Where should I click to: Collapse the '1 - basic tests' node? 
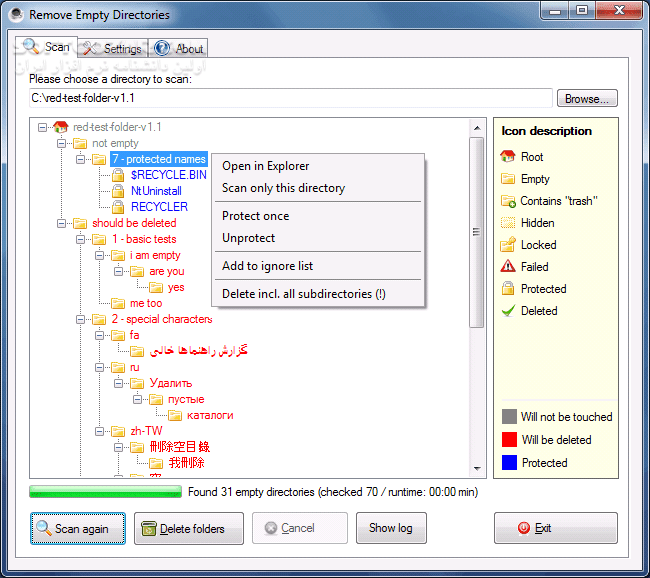tap(80, 239)
